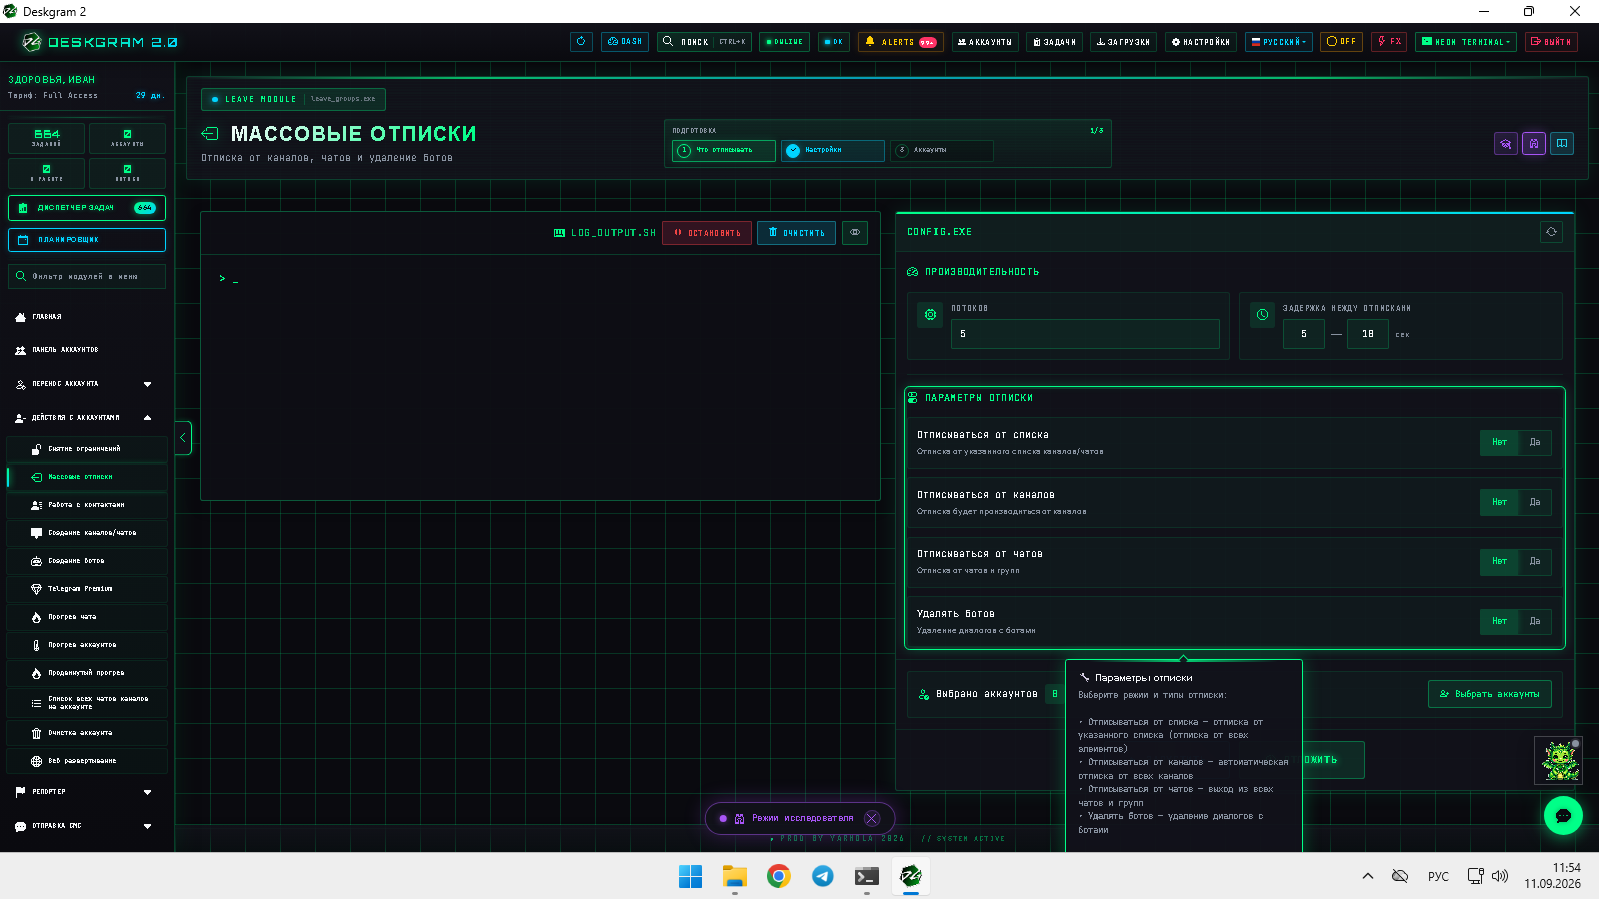The height and width of the screenshot is (899, 1599).
Task: Open Диспетчер задач task manager
Action: 87,208
